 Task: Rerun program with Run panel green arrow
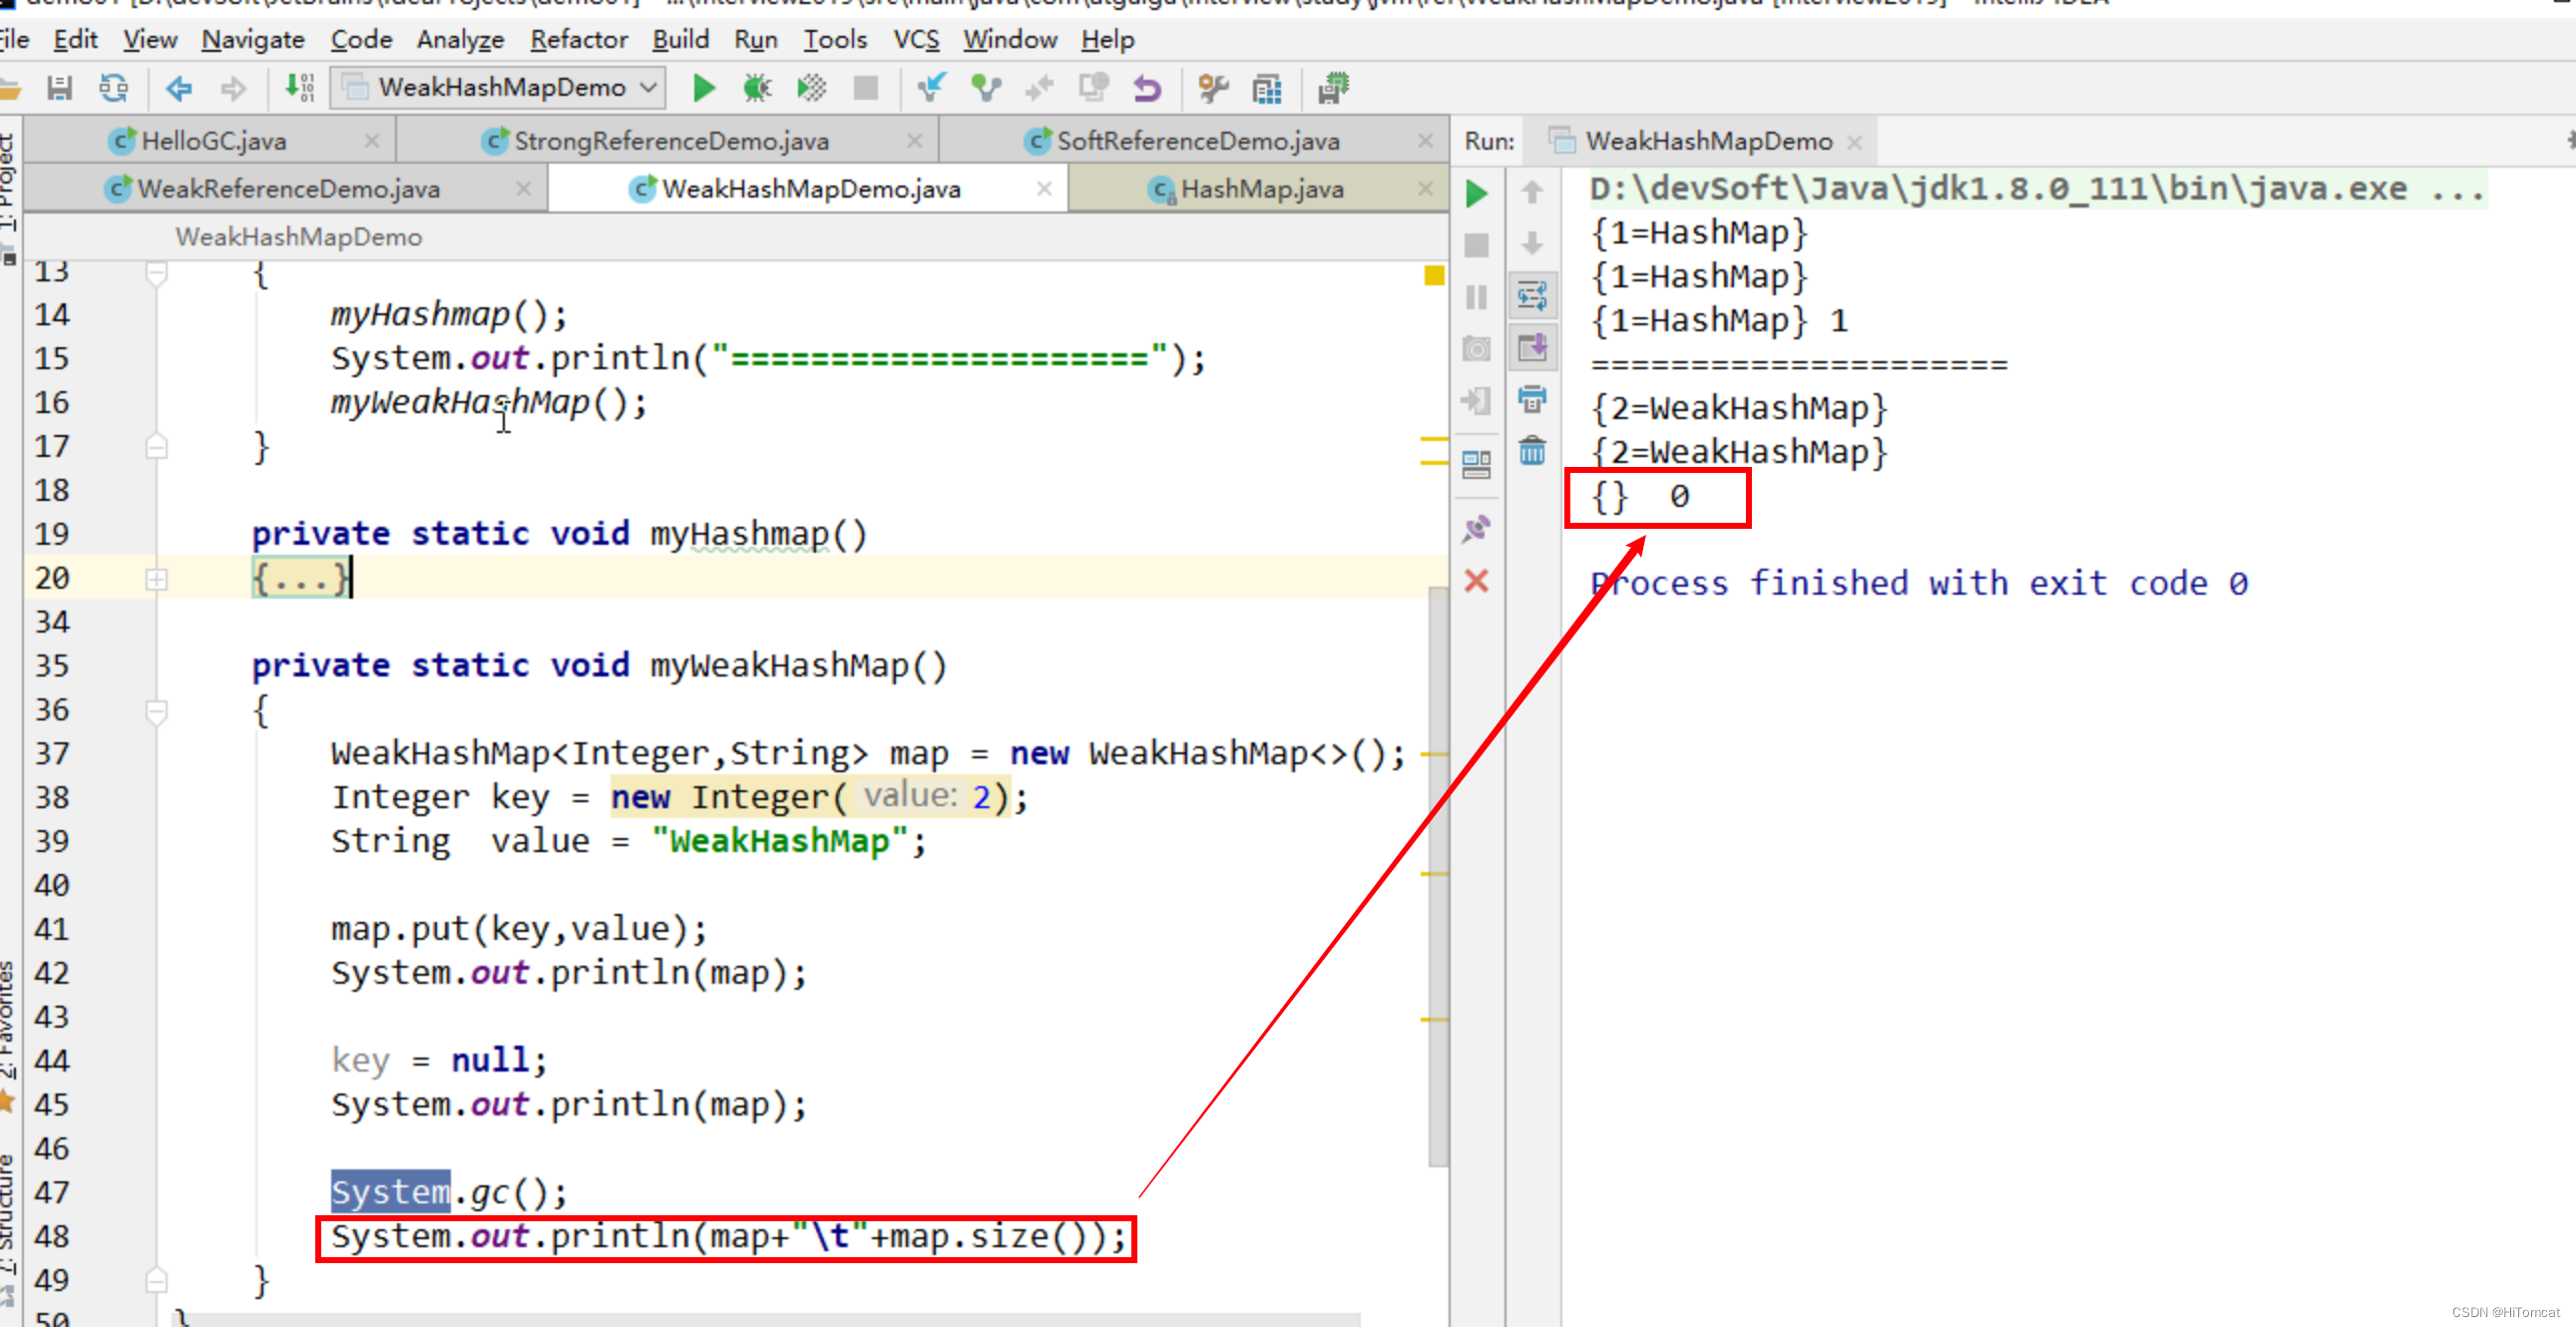1476,193
